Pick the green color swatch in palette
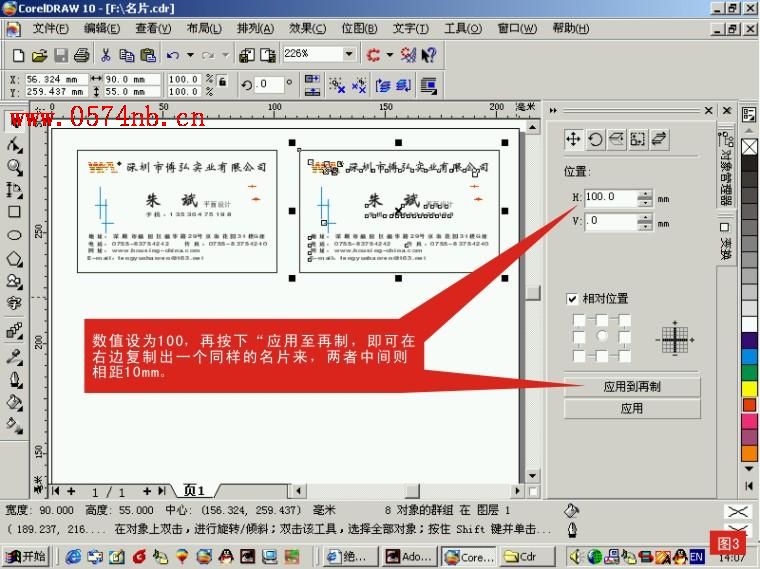The image size is (760, 569). click(749, 373)
